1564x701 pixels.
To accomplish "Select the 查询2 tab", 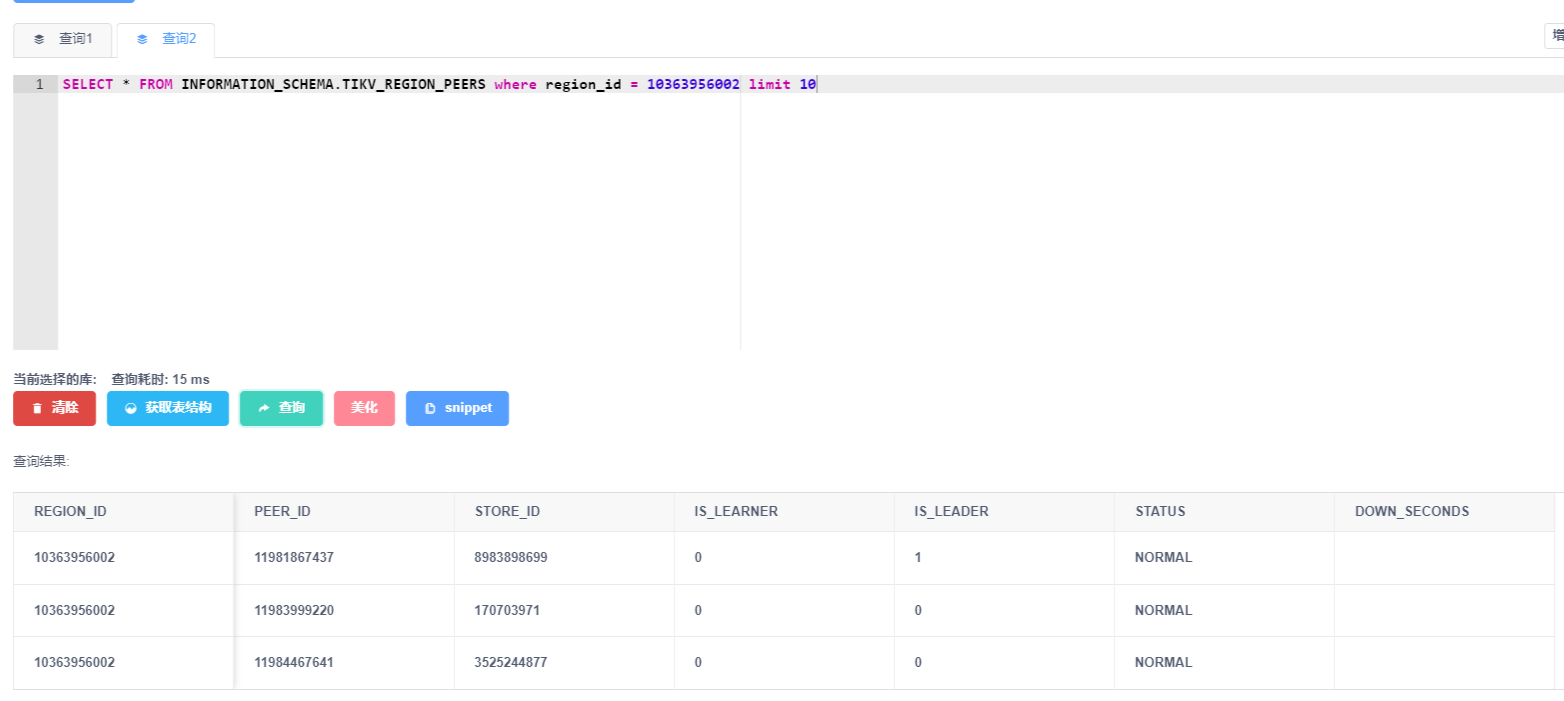I will pos(166,39).
